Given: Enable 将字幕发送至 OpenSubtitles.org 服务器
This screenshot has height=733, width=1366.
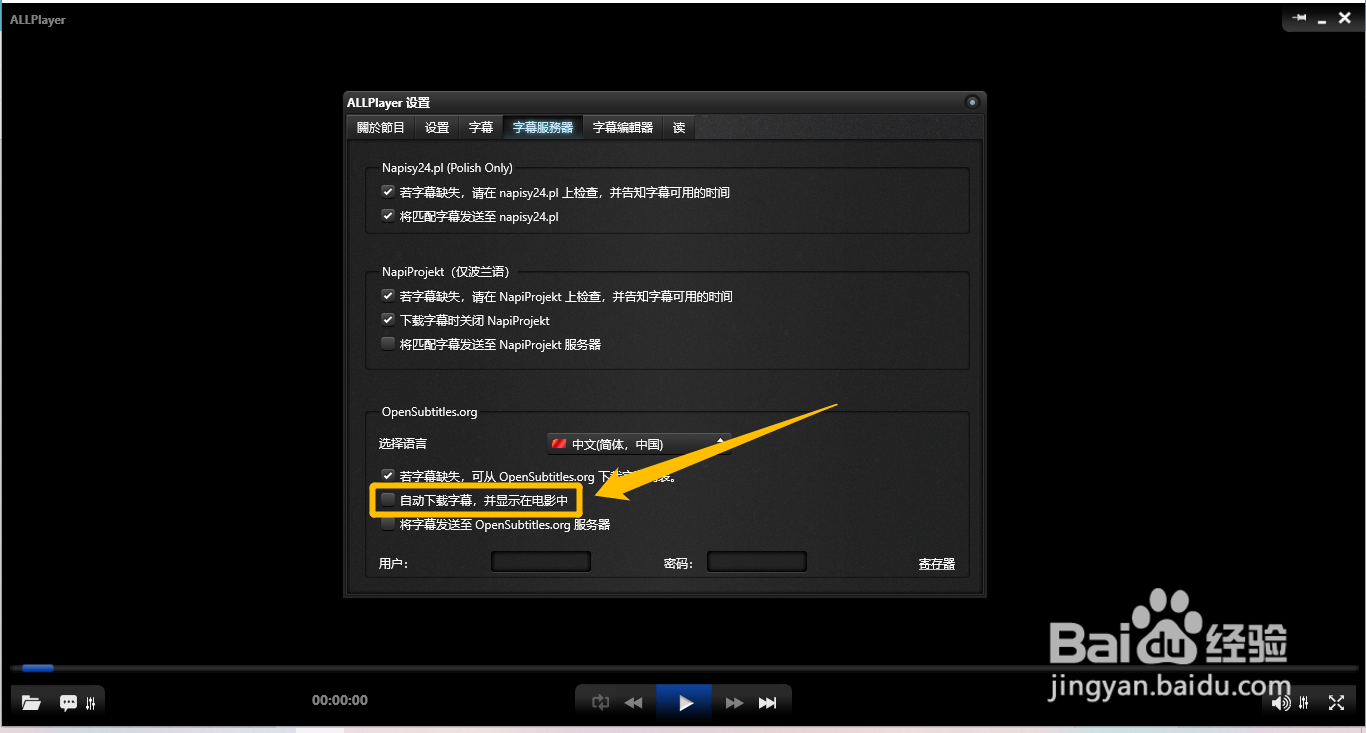Looking at the screenshot, I should [388, 524].
